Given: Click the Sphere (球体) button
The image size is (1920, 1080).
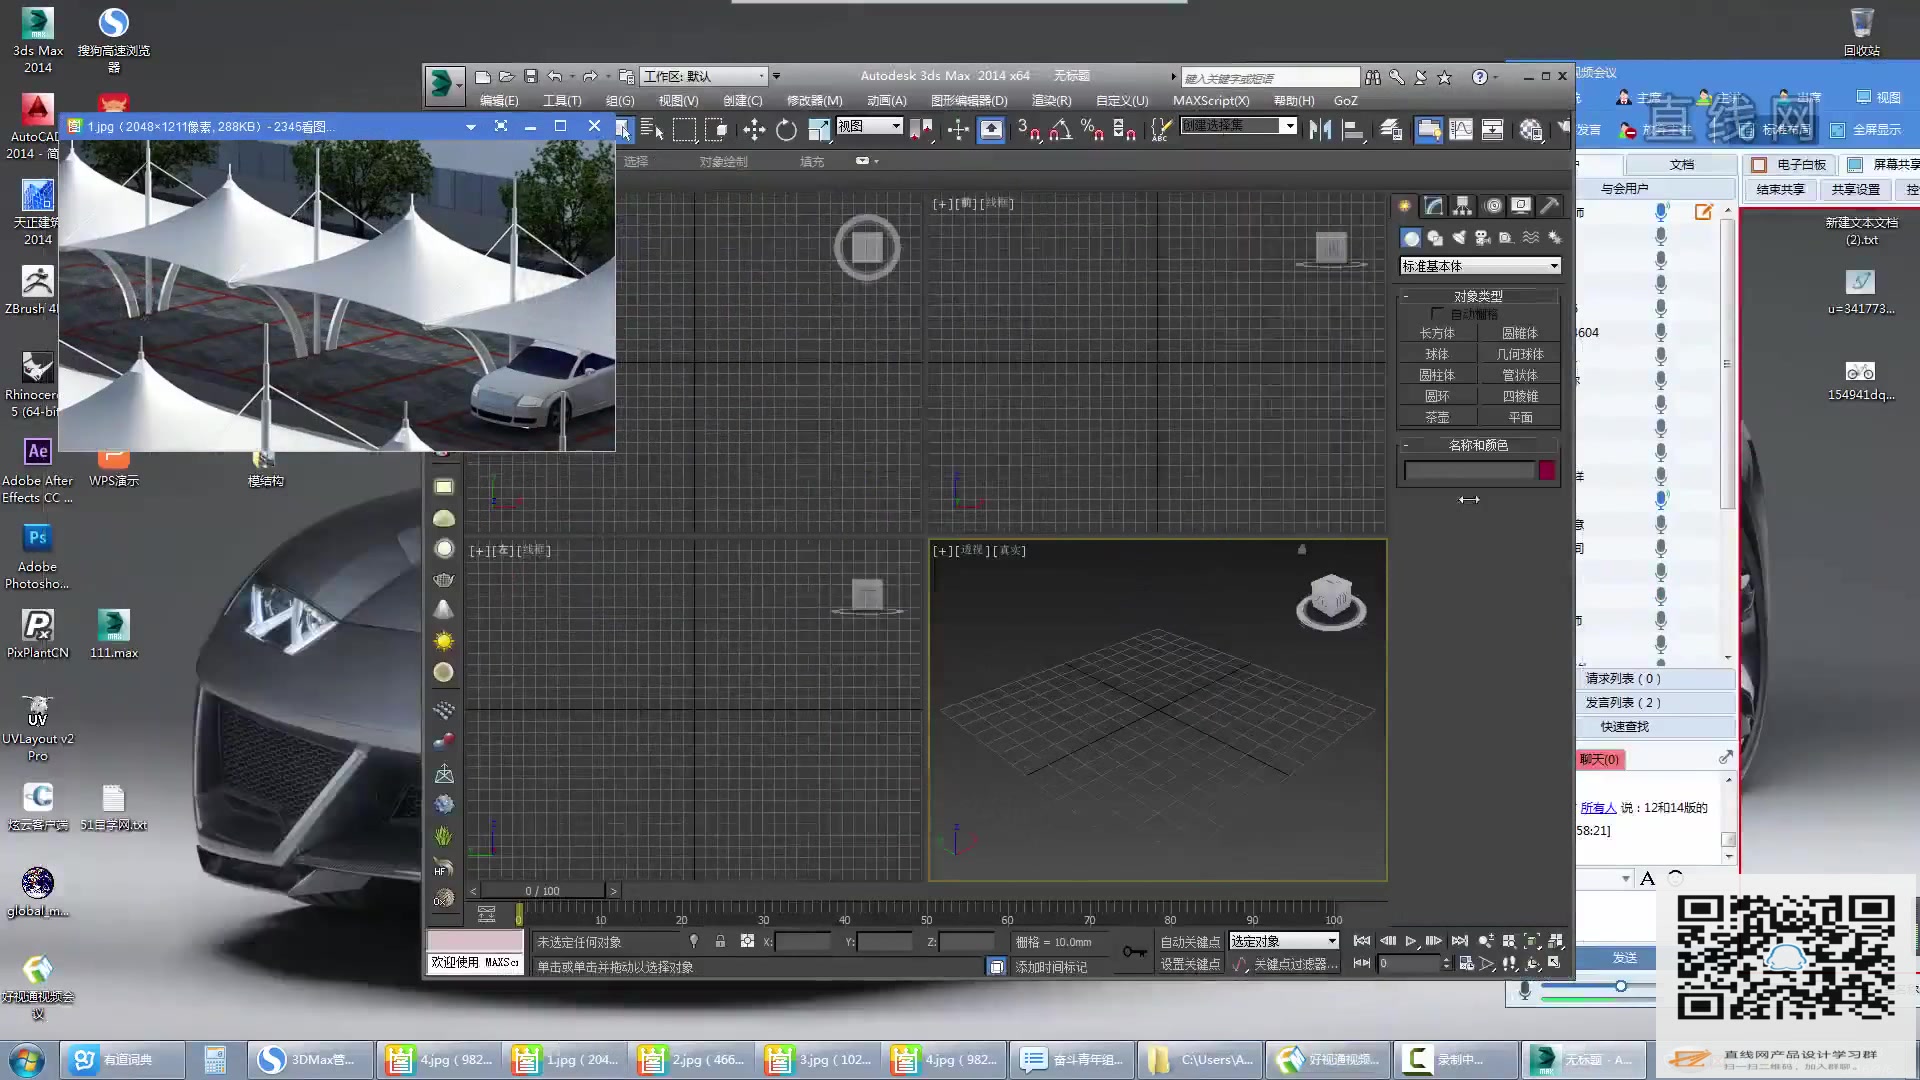Looking at the screenshot, I should 1437,354.
